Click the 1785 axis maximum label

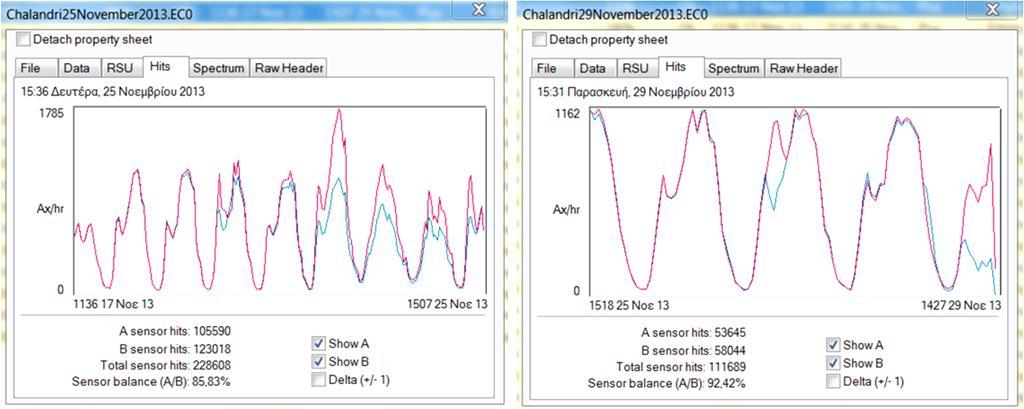52,114
